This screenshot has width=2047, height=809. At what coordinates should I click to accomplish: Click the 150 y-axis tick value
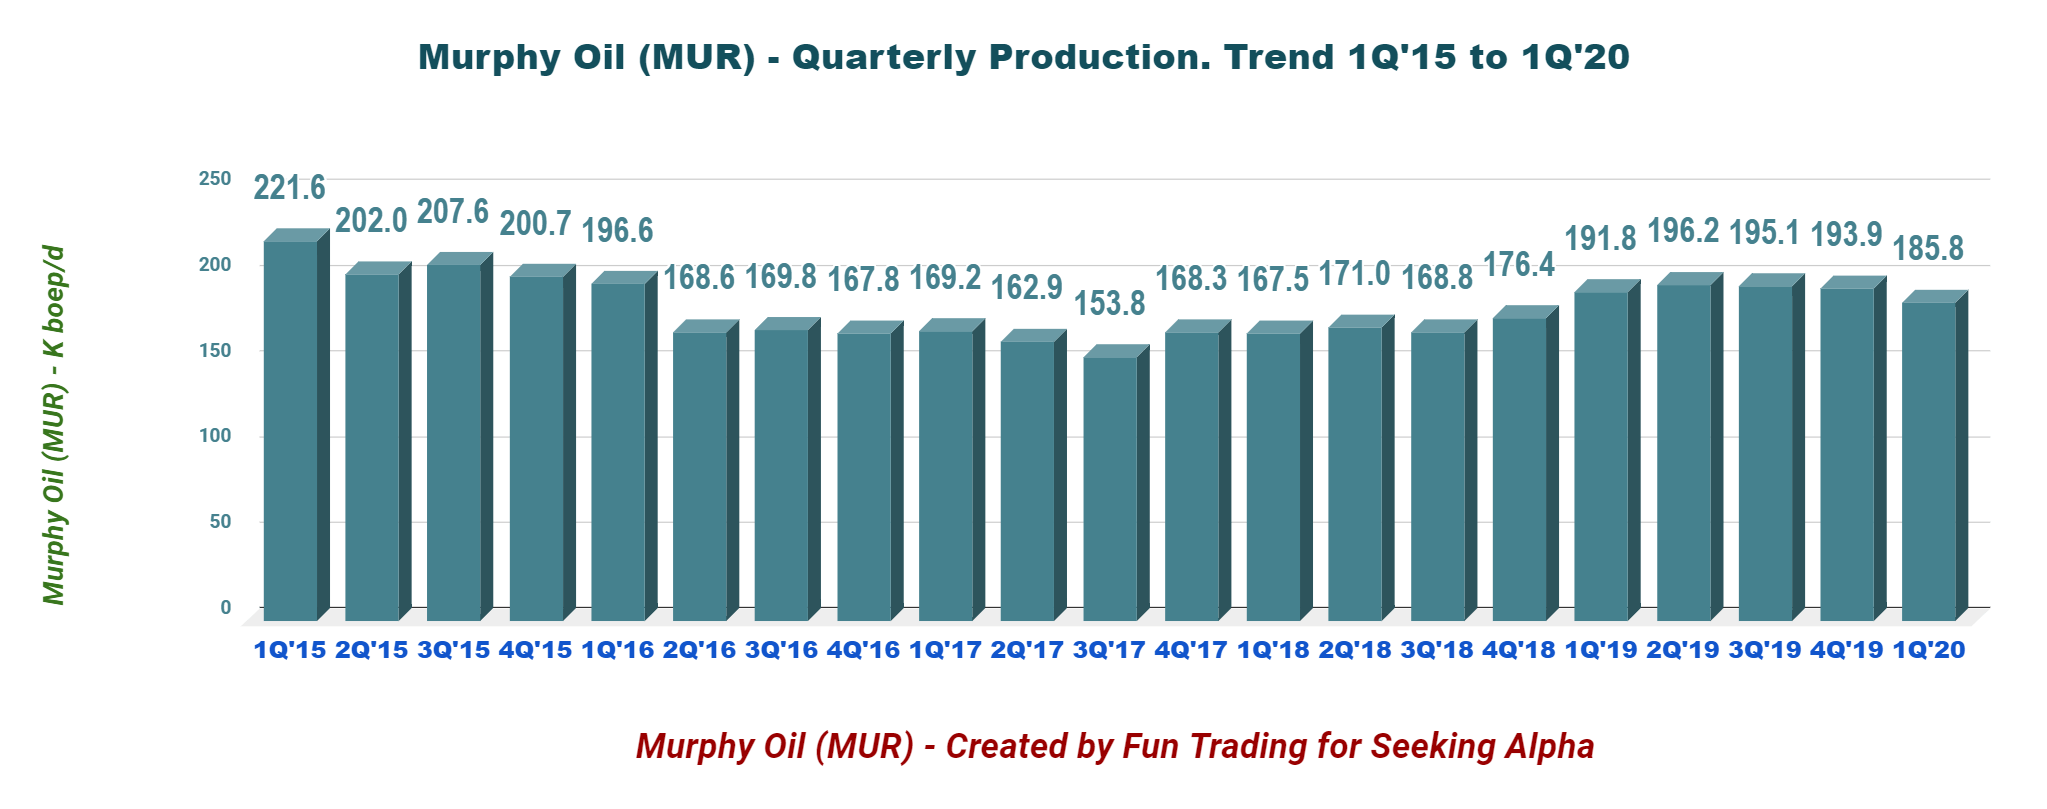(x=215, y=351)
